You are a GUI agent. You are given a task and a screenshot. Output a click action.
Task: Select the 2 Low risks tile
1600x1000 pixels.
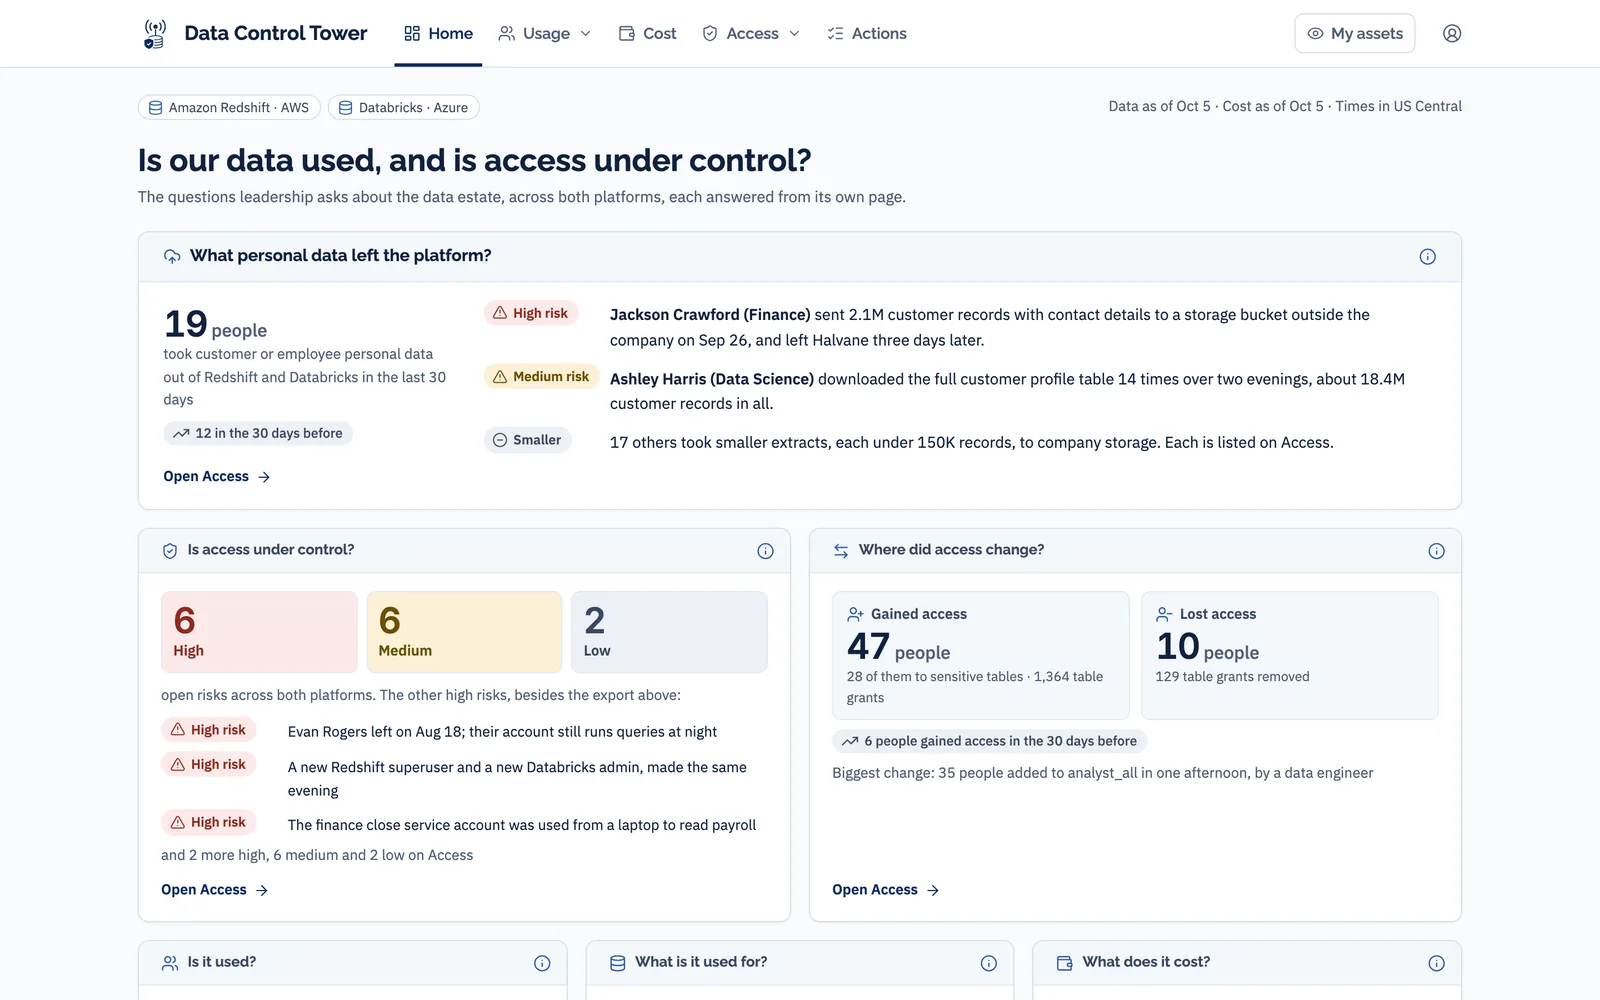tap(669, 632)
